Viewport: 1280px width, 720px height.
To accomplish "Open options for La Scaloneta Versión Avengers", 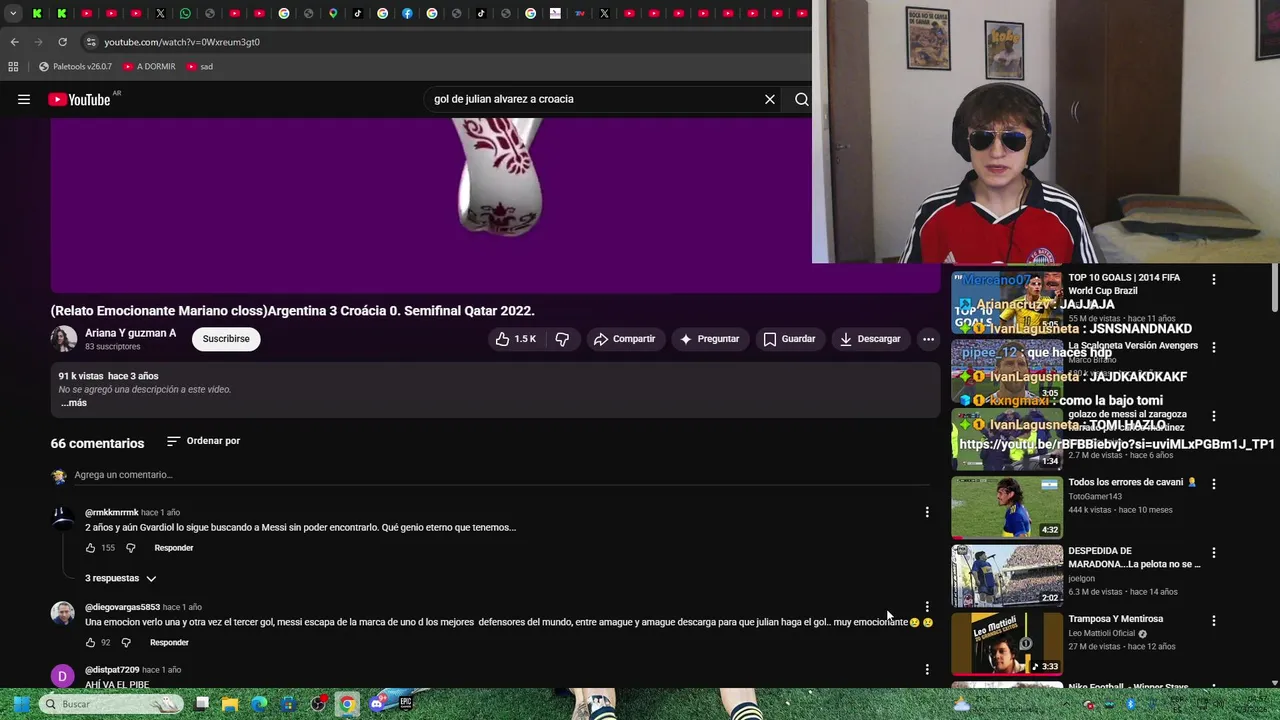I will tap(1214, 347).
